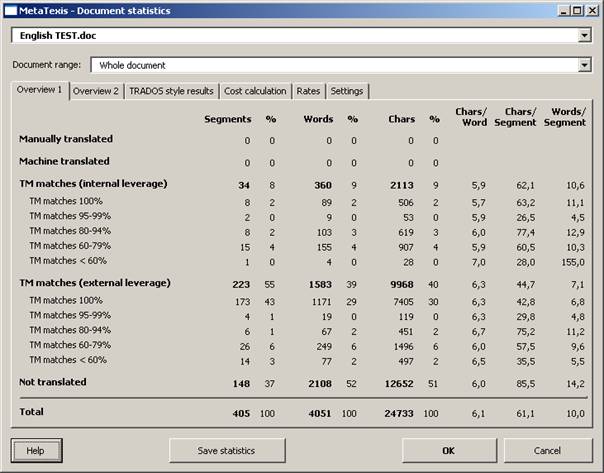Click TM matches (internal leverage) label
Screen dimensions: 604x473
click(x=93, y=184)
